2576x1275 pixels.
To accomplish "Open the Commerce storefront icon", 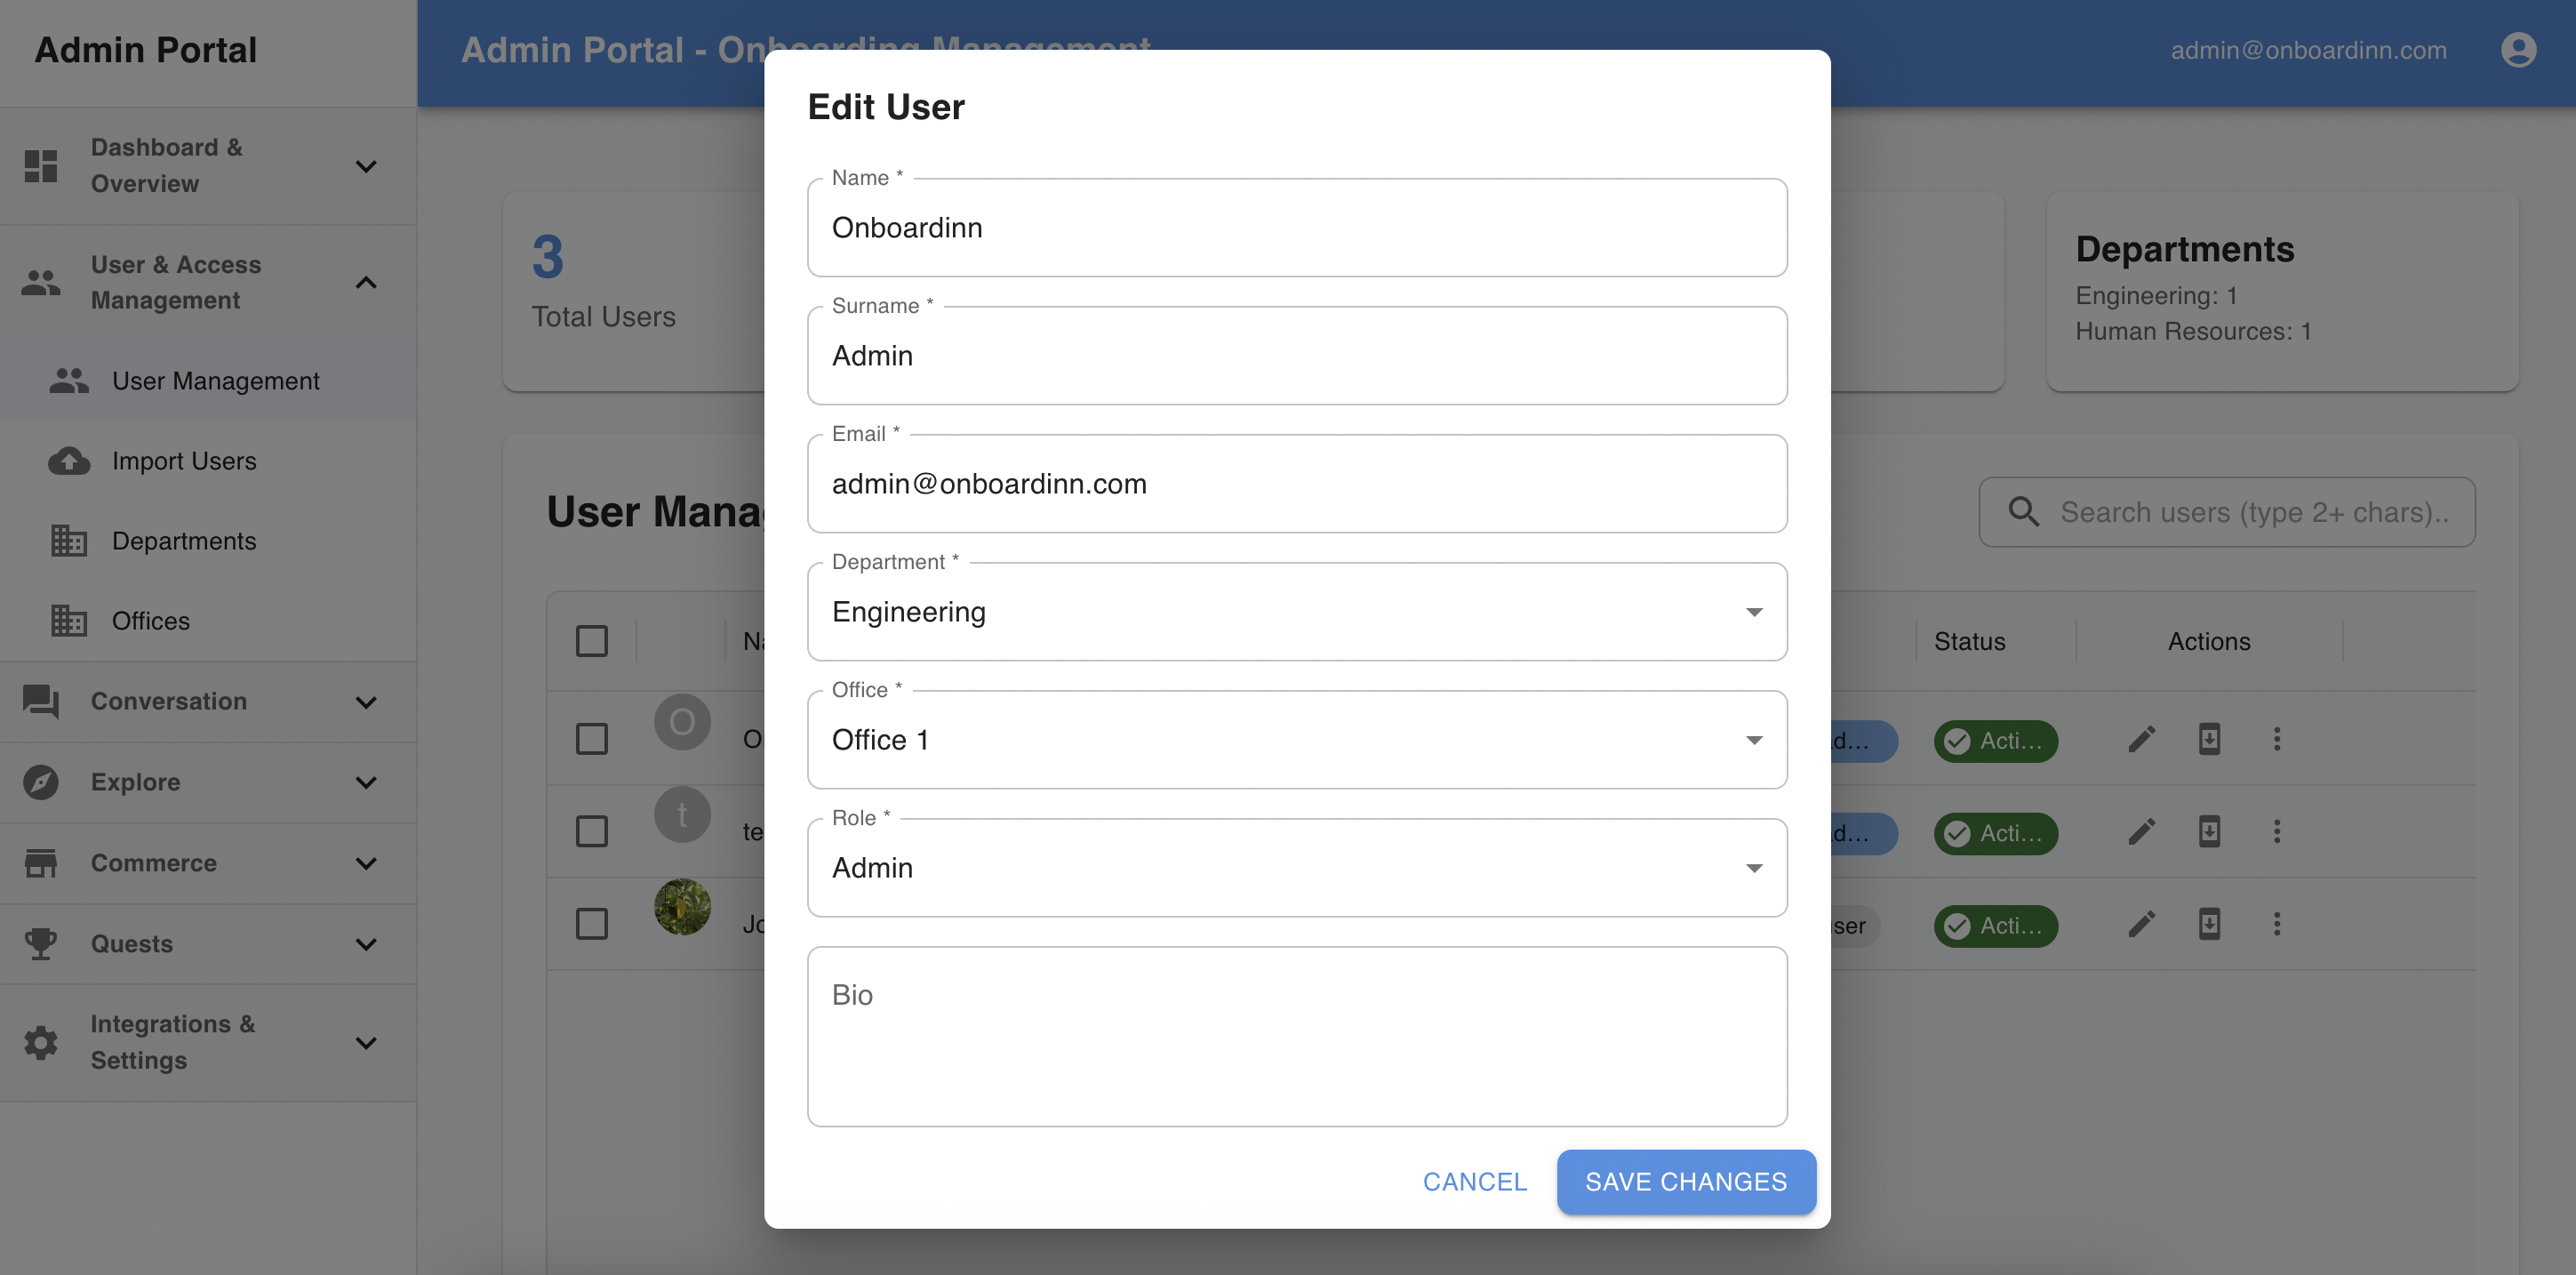I will pos(40,862).
